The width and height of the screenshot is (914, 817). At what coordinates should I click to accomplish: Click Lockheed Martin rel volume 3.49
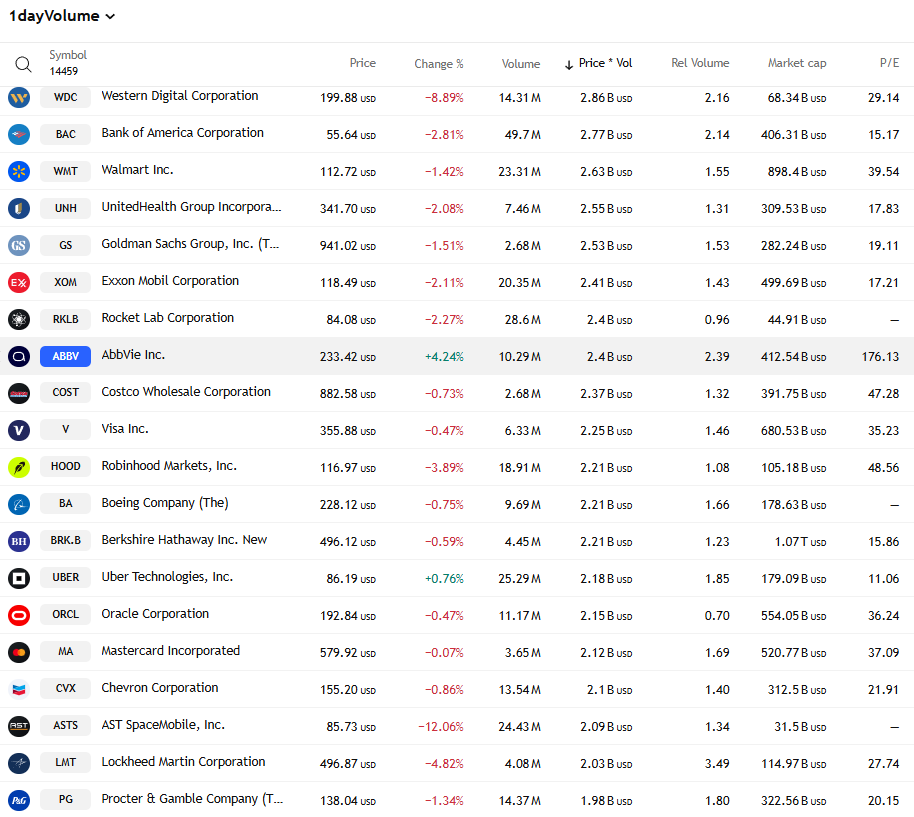coord(717,764)
